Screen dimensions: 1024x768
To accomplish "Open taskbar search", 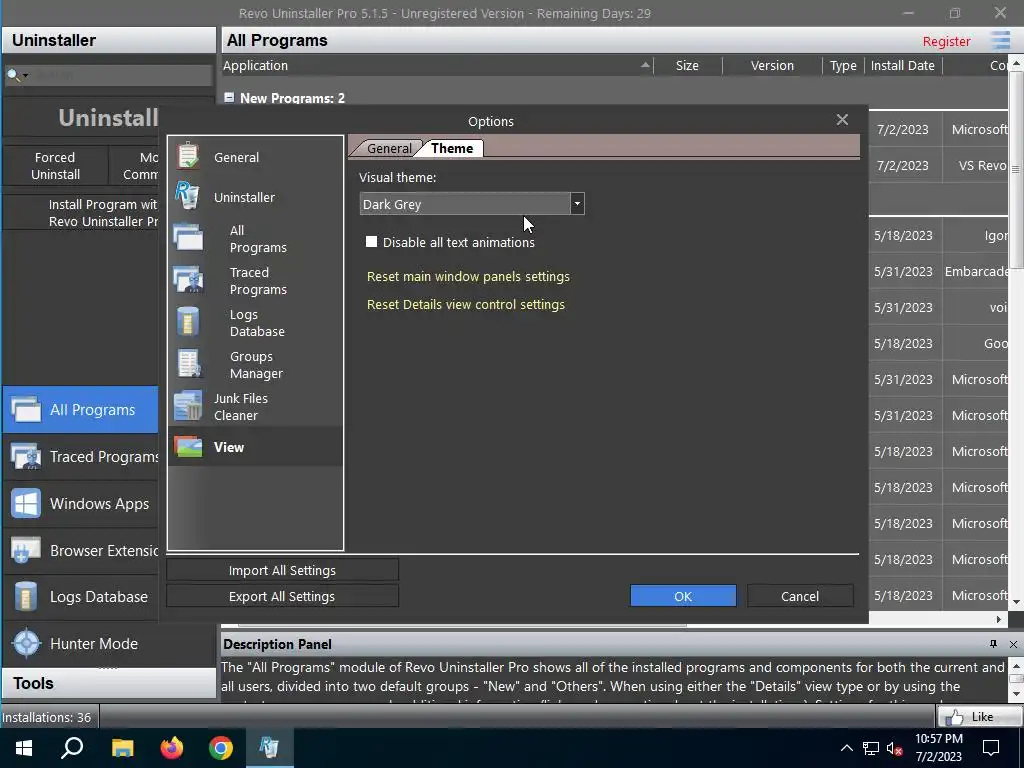I will tap(72, 748).
